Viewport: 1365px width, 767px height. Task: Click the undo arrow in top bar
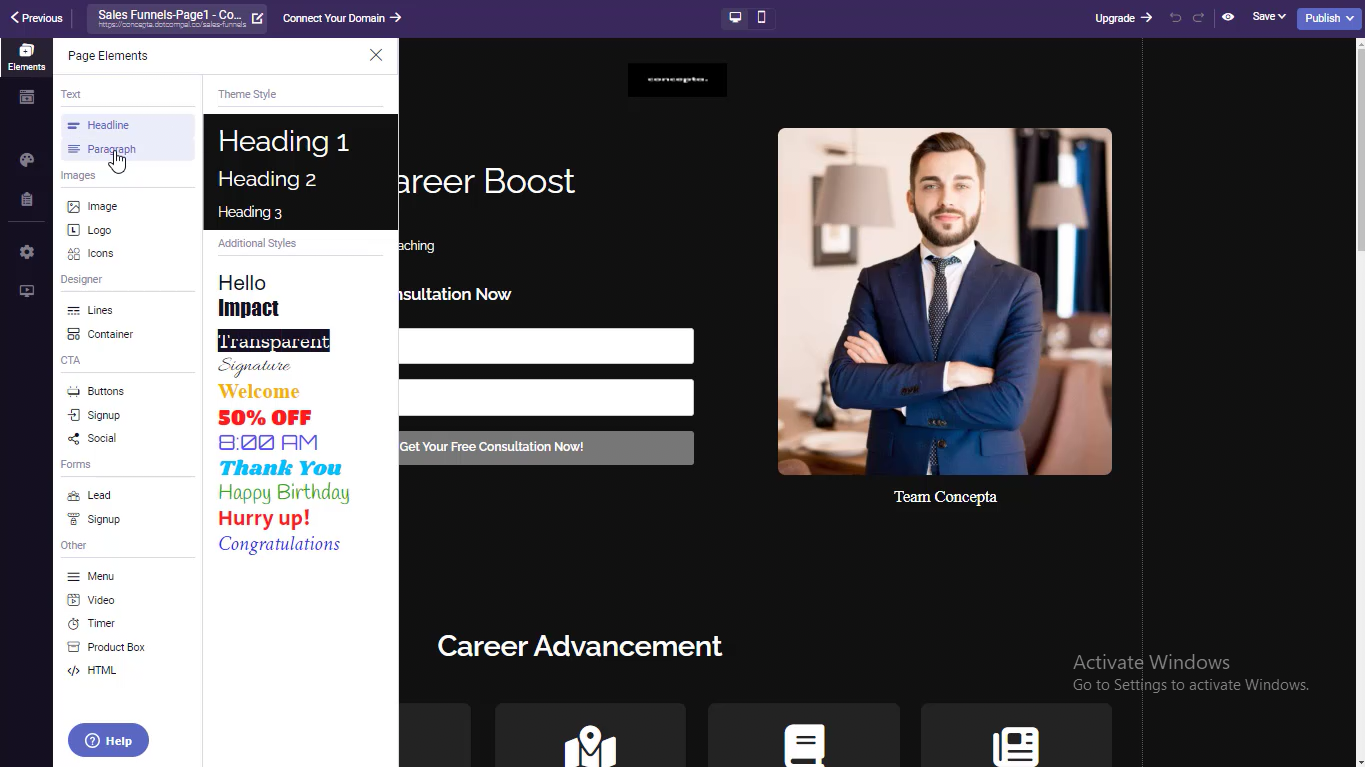[1175, 17]
